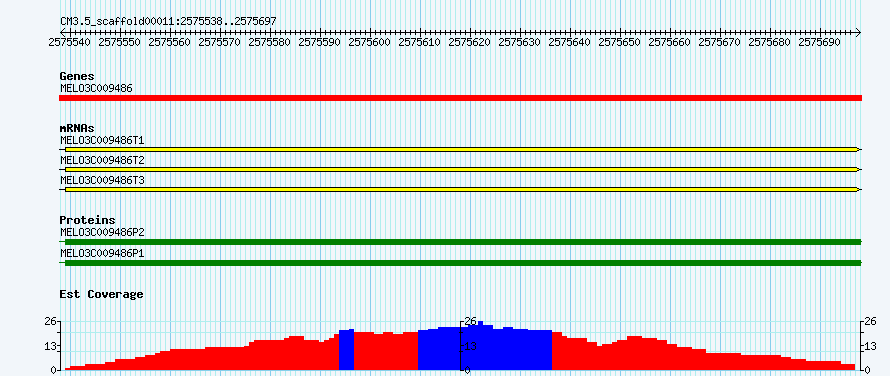Click the red MELO3C009486 gene bar
This screenshot has height=376, width=890.
(x=460, y=98)
